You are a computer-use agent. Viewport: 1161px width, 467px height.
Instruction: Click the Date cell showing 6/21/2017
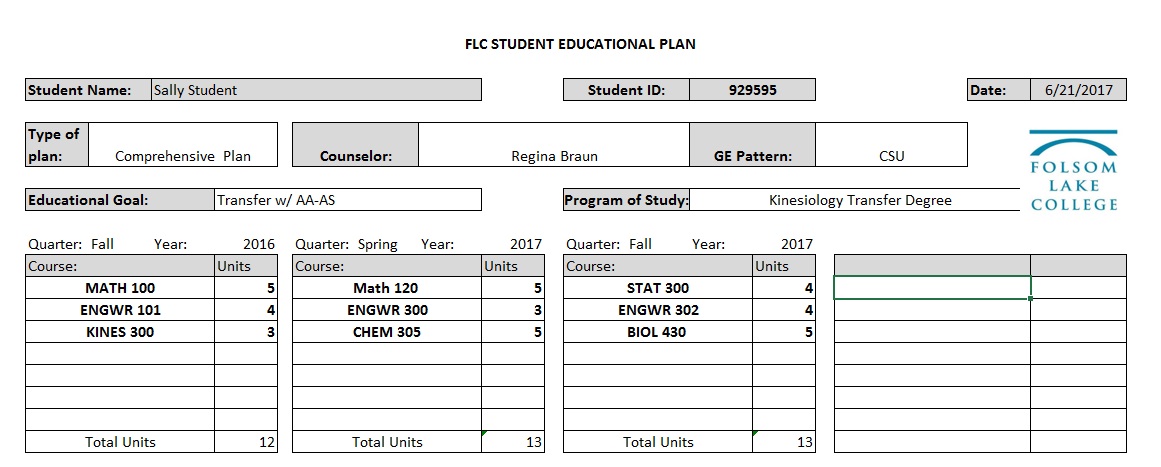click(1078, 90)
